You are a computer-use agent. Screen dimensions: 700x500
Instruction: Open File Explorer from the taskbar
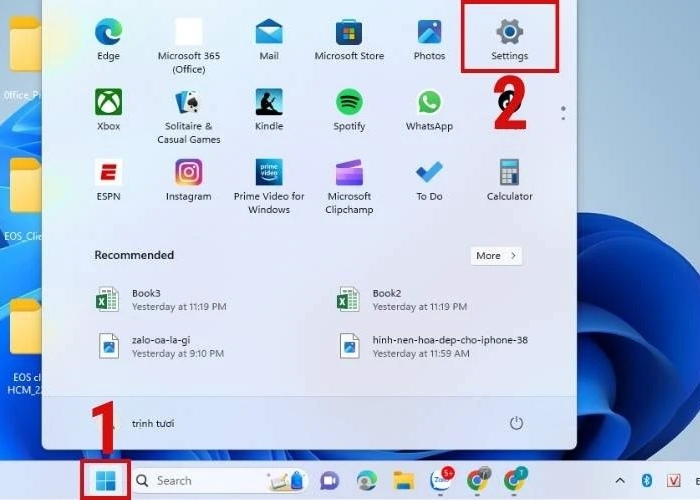(403, 481)
